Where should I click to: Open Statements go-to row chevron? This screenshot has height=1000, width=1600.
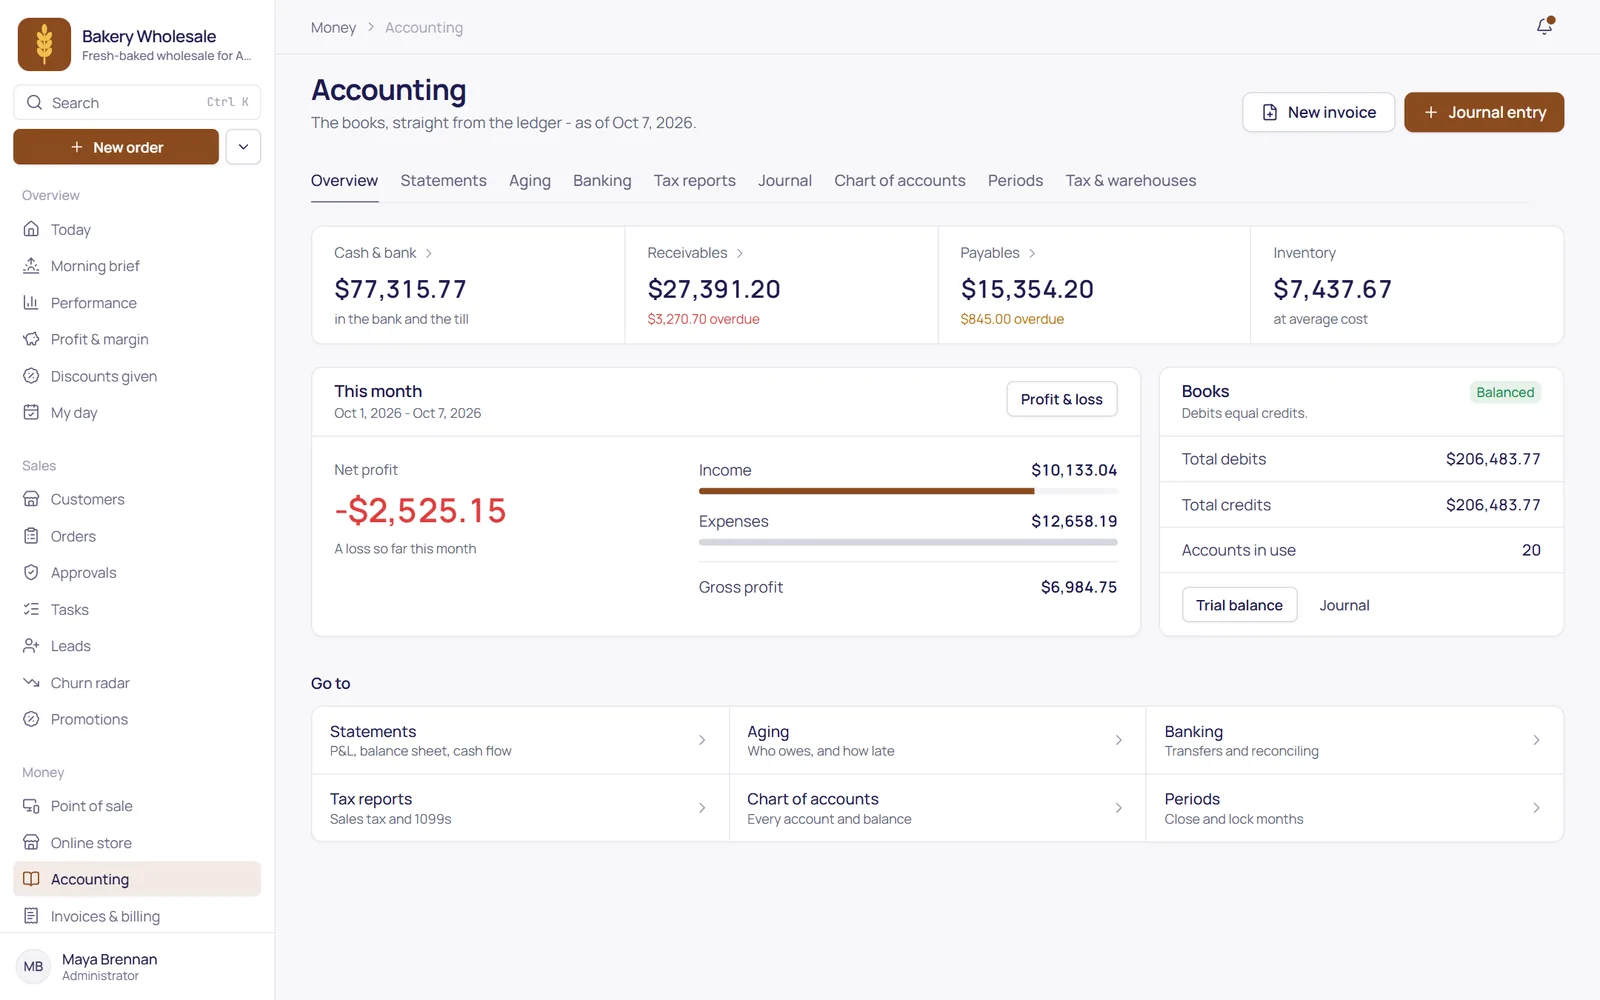click(702, 741)
